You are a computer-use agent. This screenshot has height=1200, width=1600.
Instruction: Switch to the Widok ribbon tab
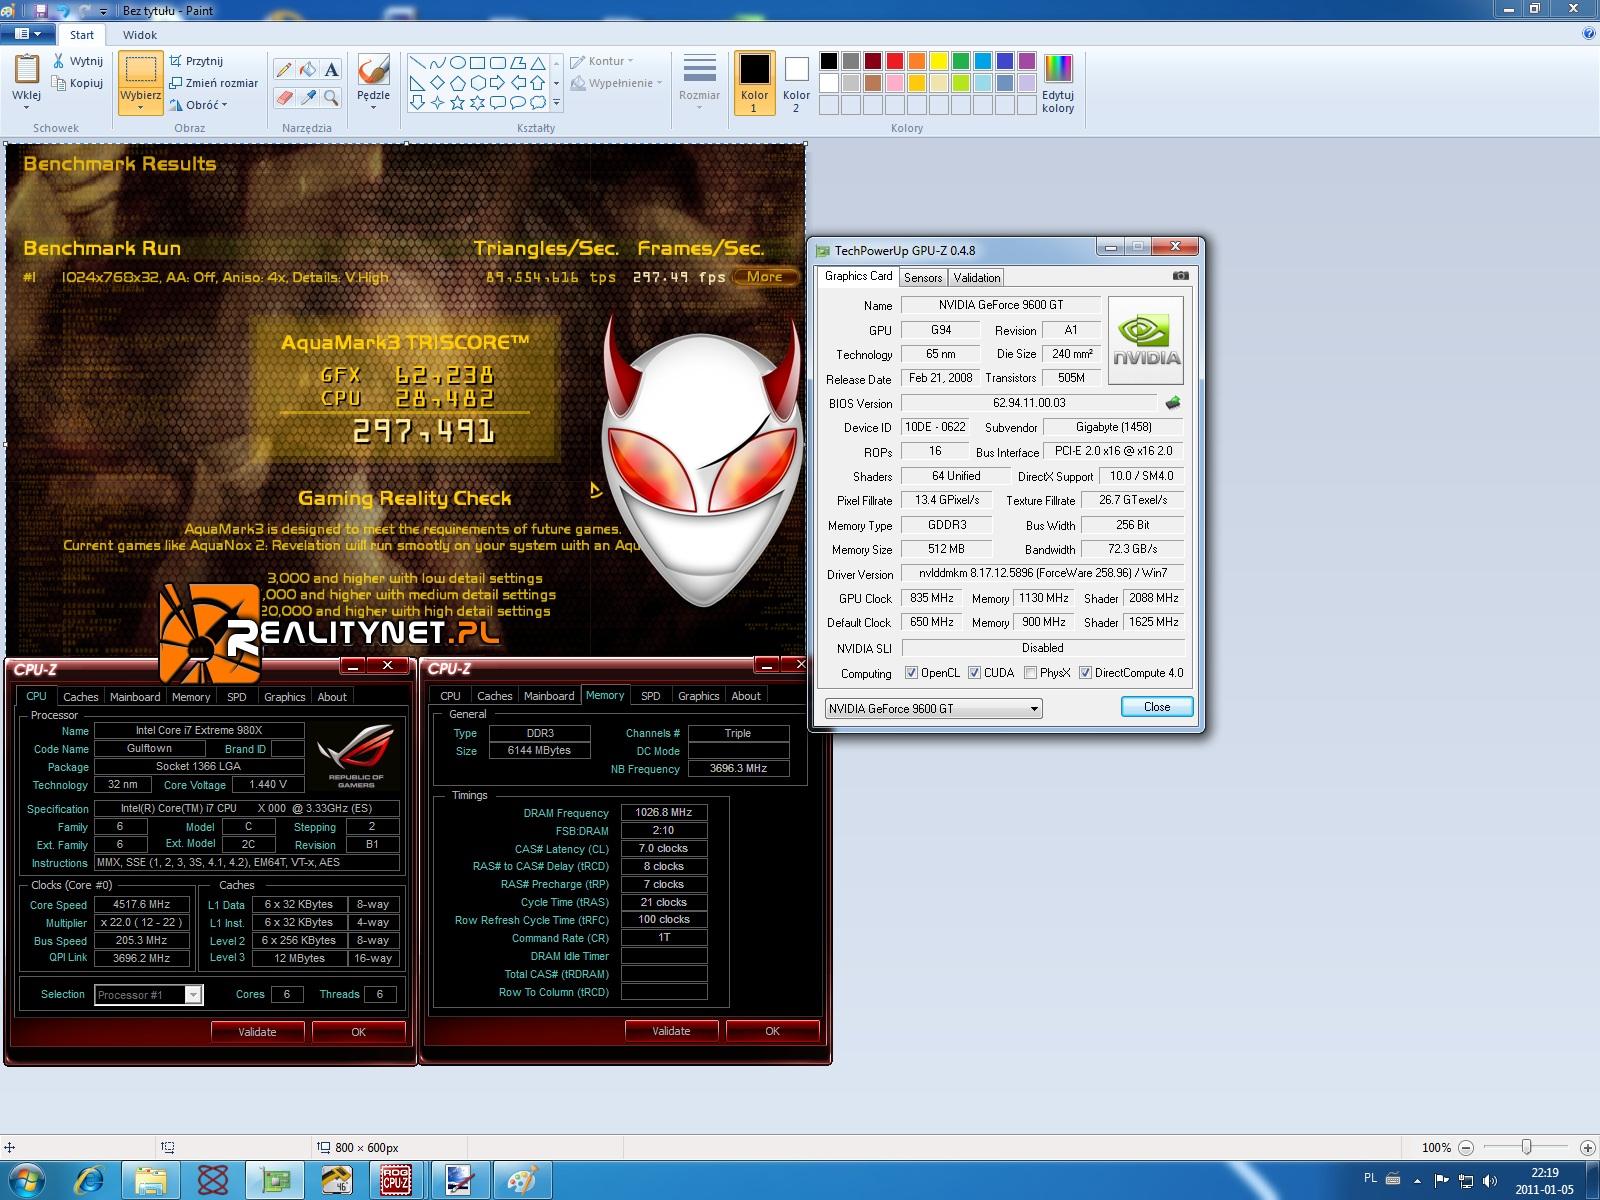click(x=140, y=34)
